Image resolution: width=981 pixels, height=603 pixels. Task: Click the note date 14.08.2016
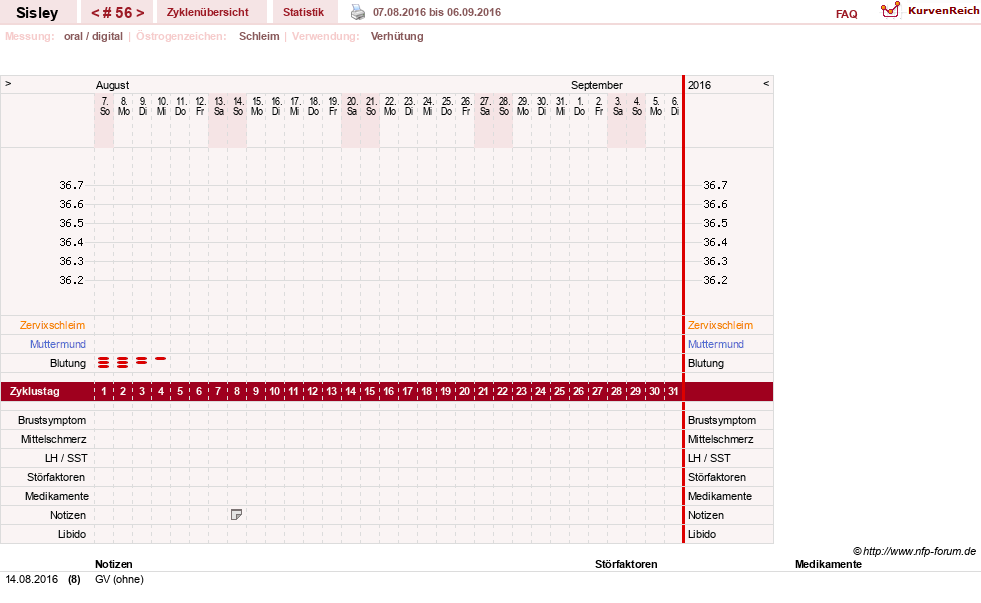tap(31, 579)
